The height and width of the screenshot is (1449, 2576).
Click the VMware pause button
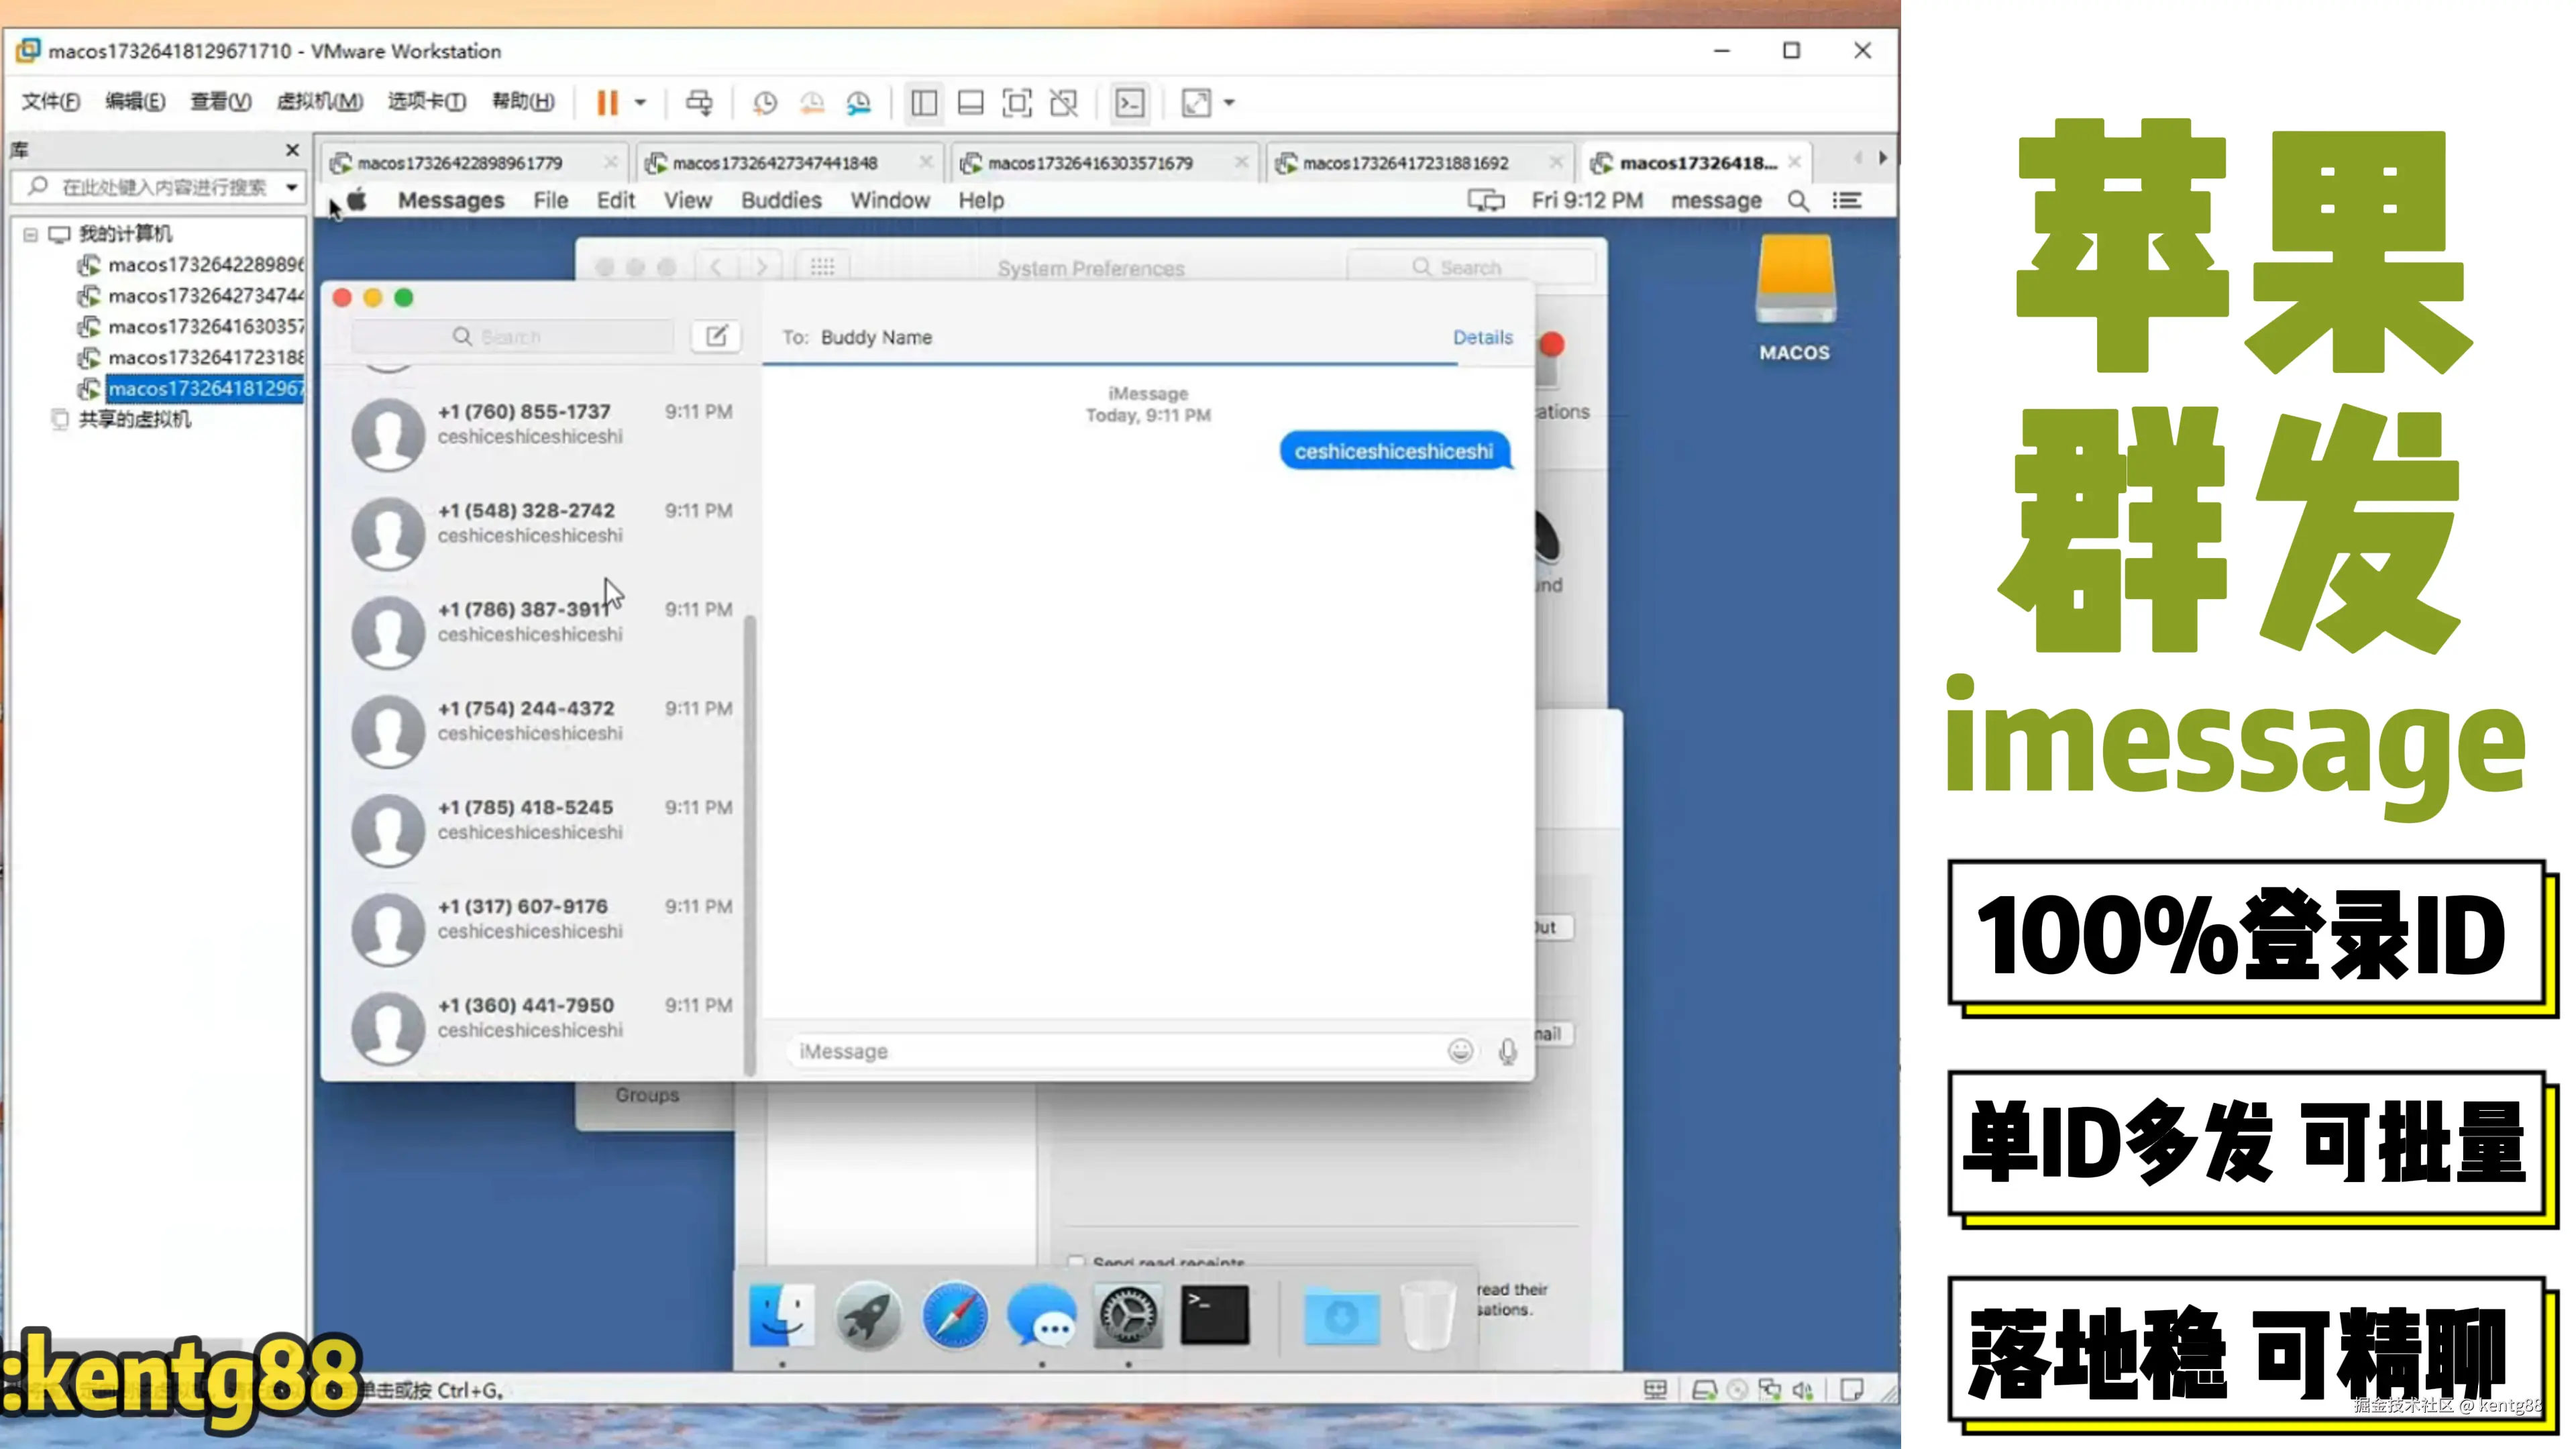point(607,103)
